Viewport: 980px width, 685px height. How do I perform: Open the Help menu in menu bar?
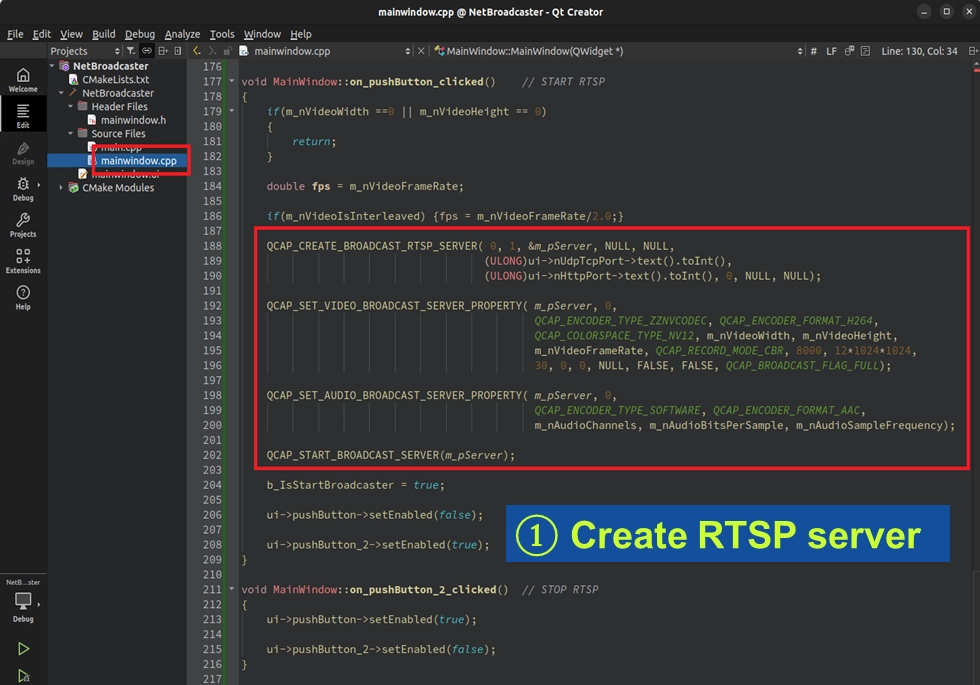[301, 34]
